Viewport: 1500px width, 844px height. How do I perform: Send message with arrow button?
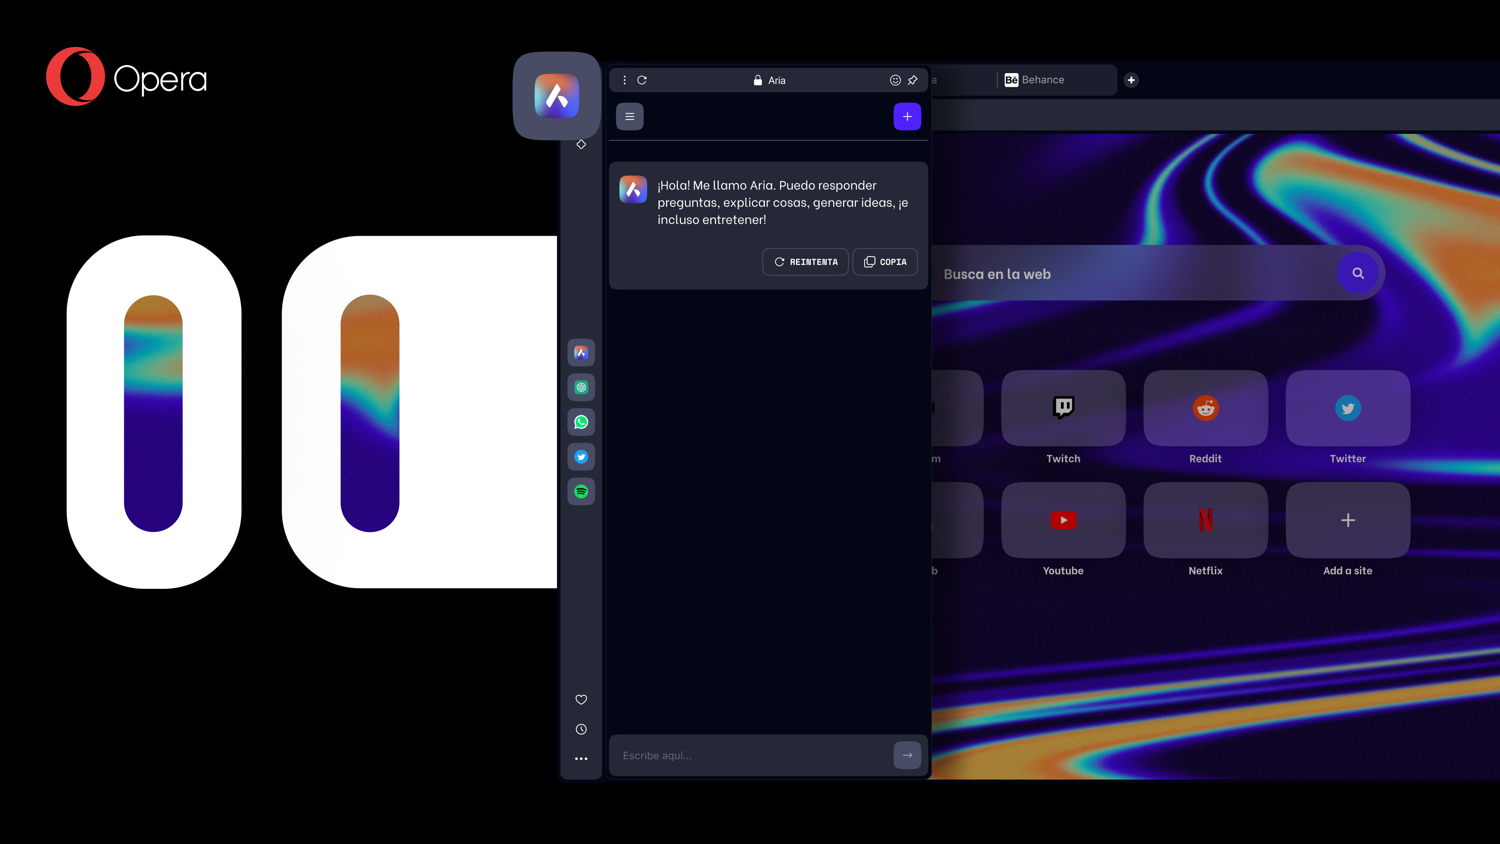pos(907,755)
